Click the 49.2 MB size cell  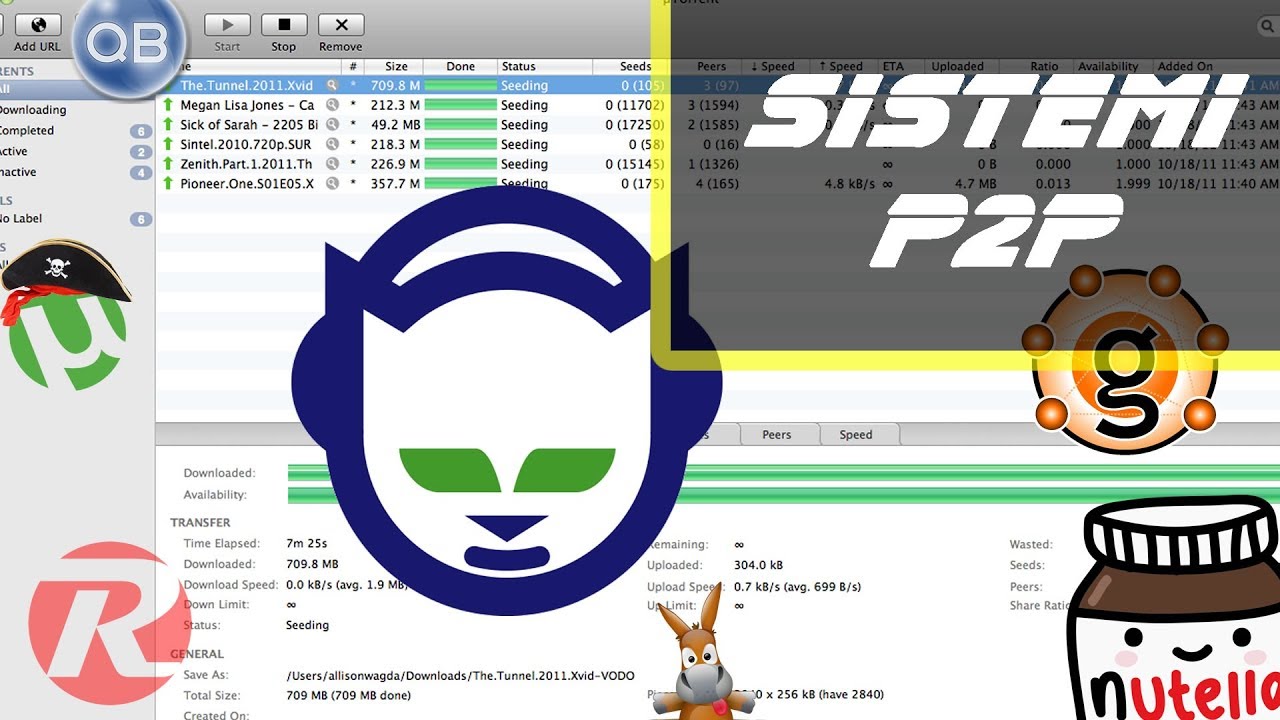tap(397, 125)
